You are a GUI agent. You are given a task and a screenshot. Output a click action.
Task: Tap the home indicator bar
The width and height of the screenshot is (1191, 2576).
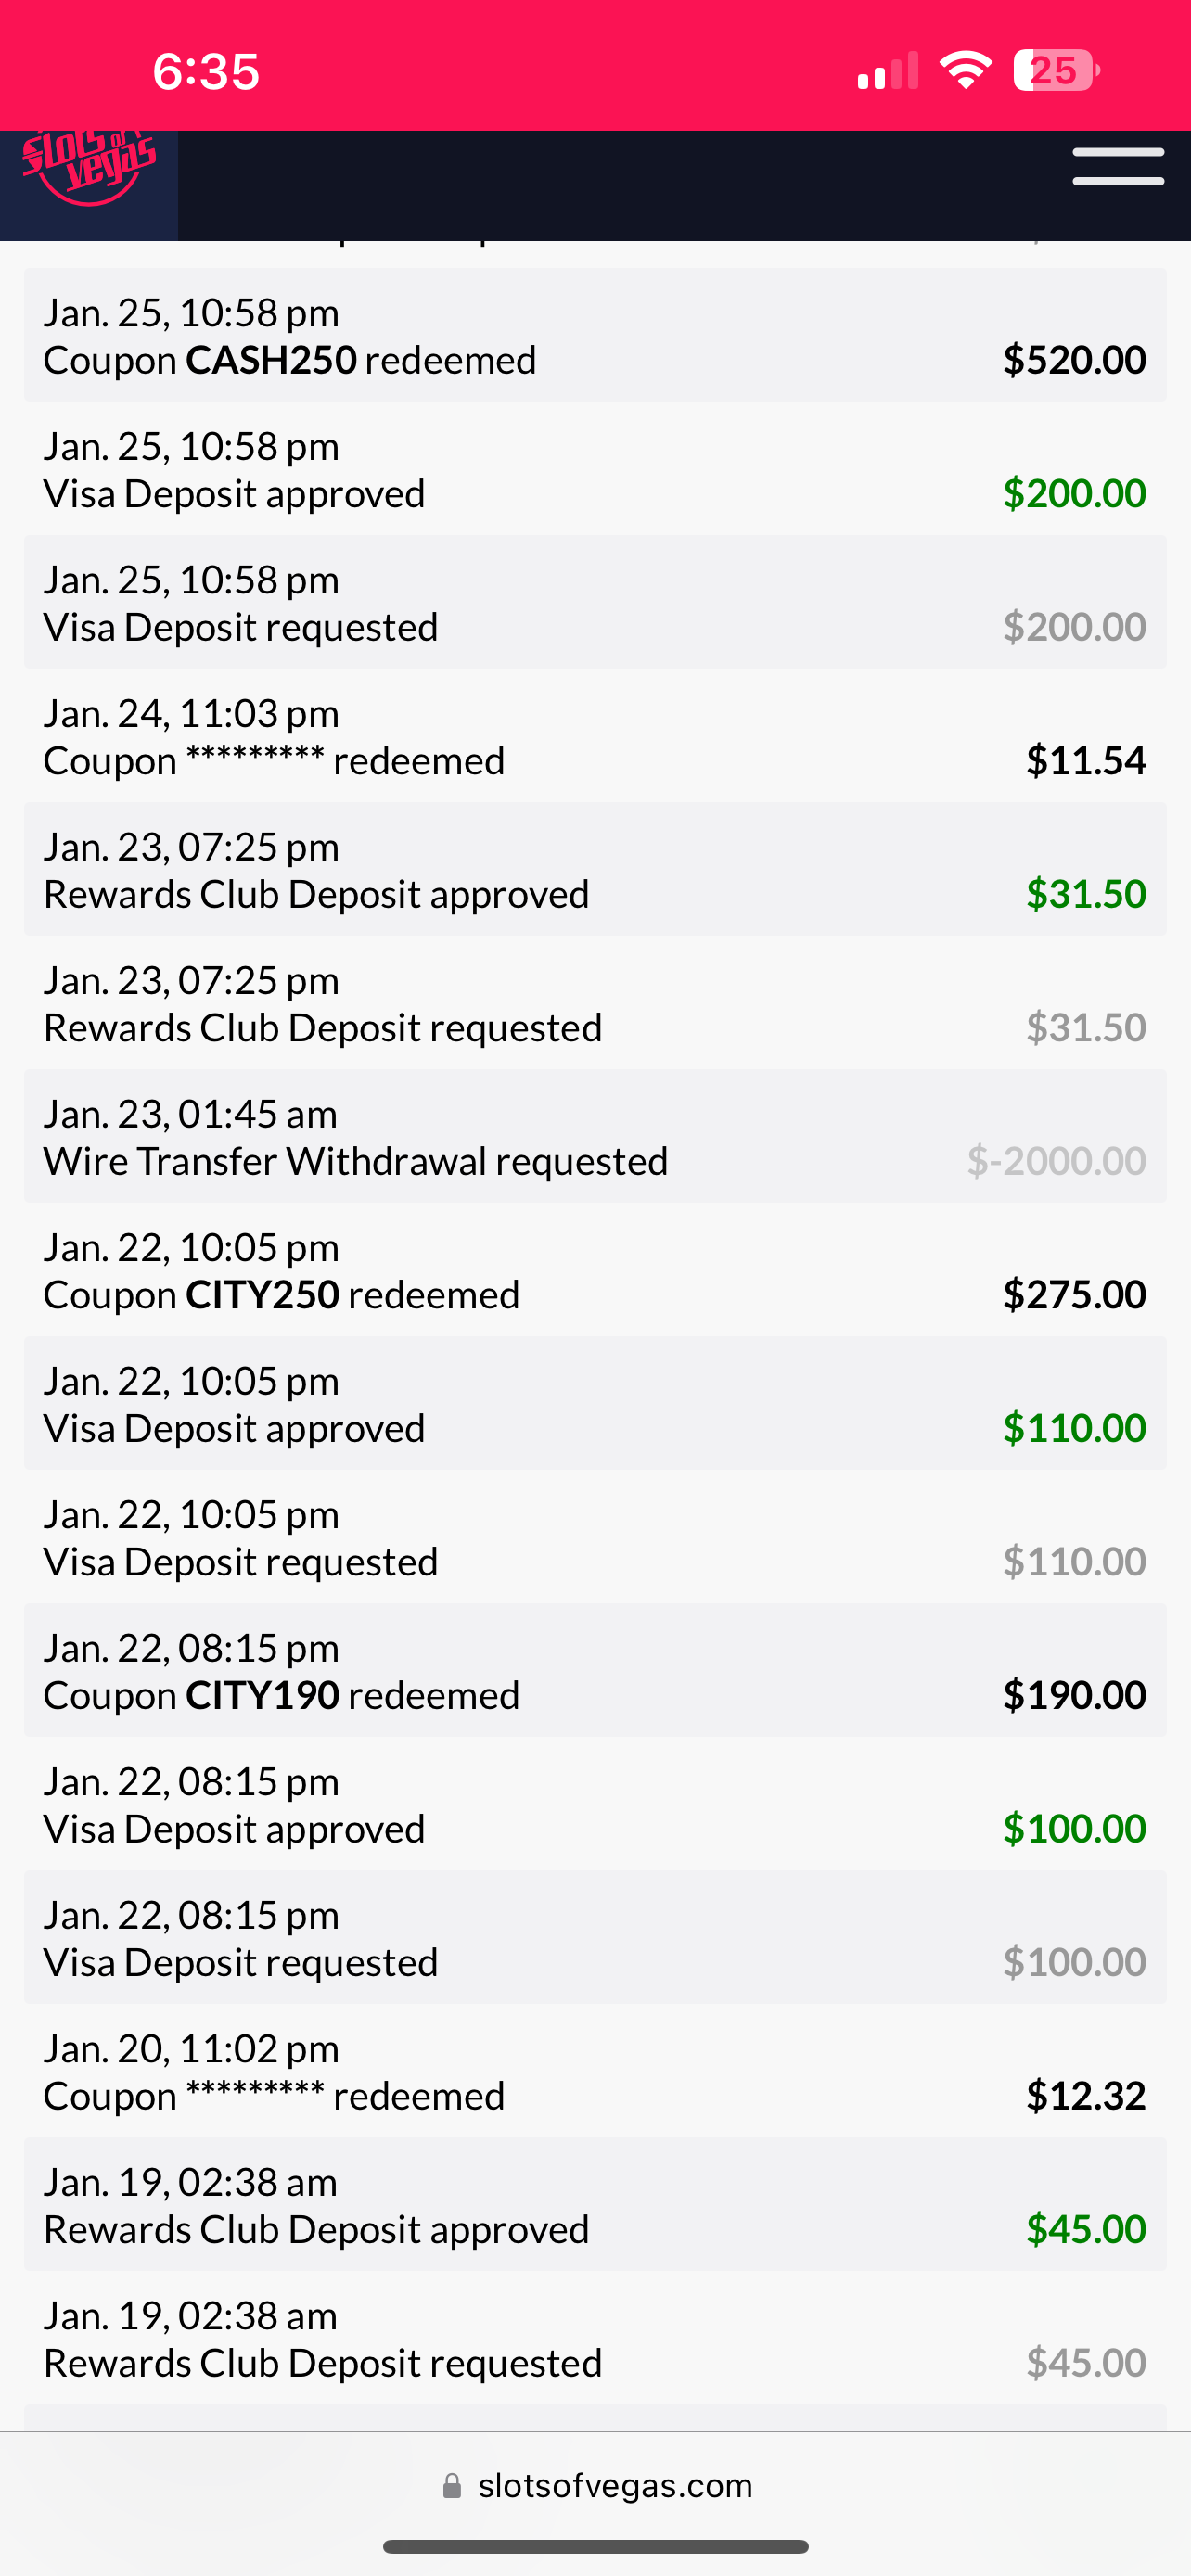pos(595,2546)
